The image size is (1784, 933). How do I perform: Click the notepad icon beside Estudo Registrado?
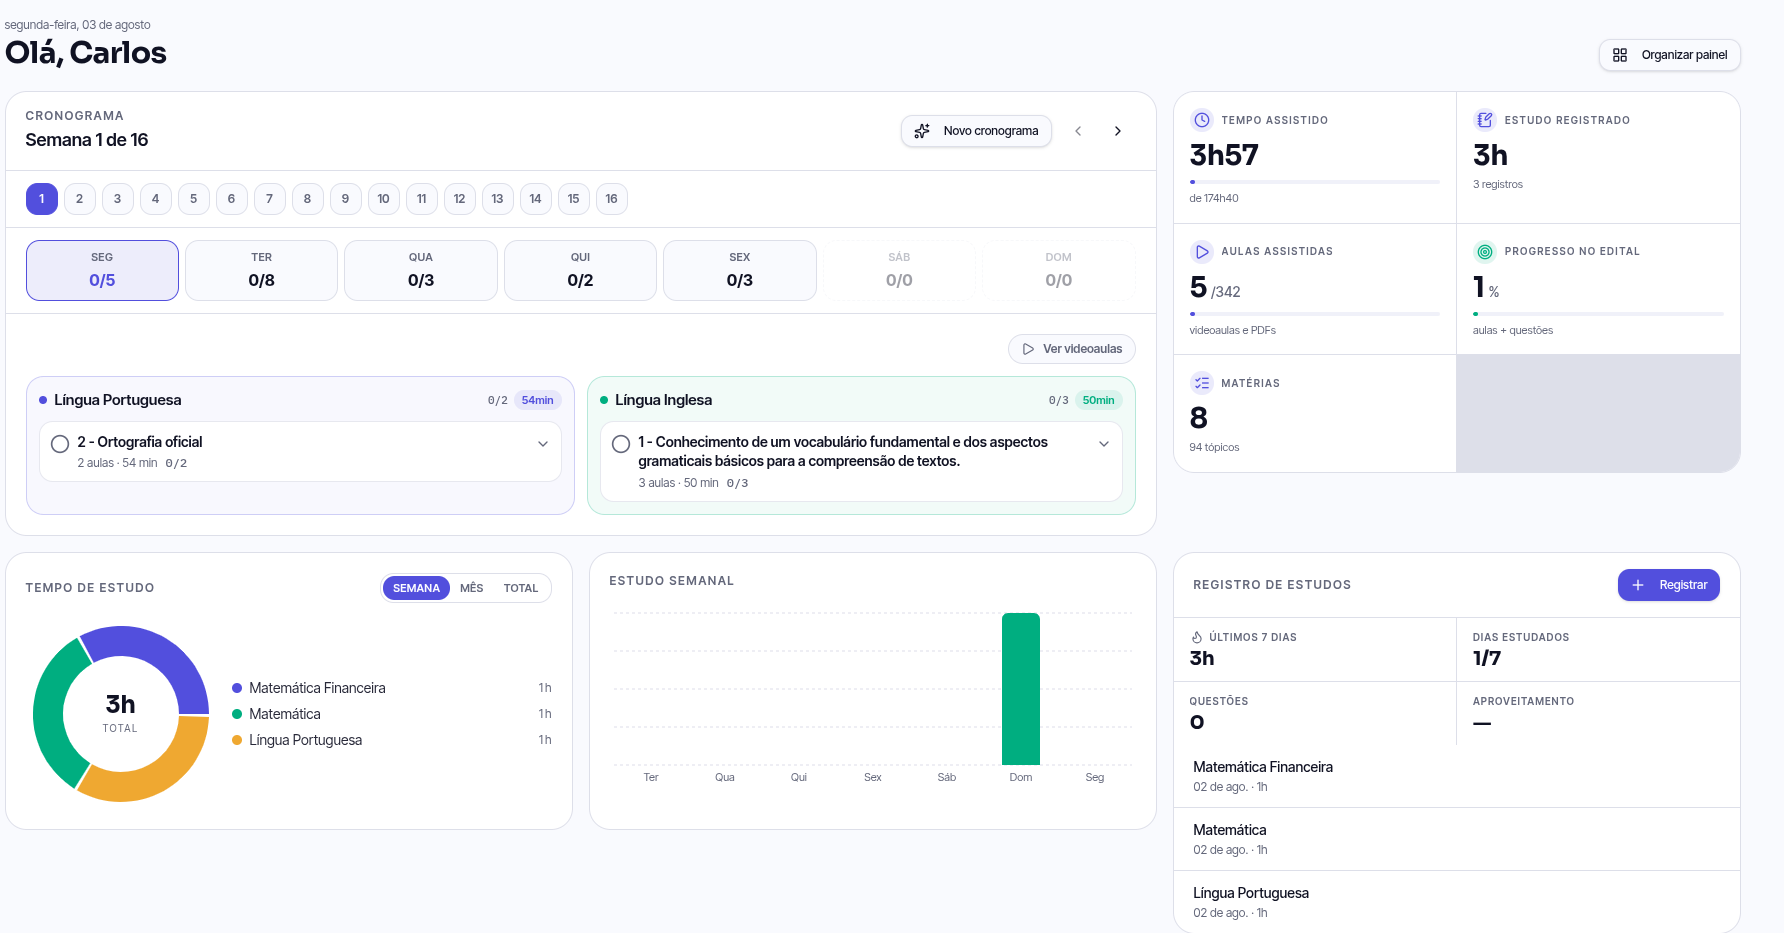tap(1485, 120)
